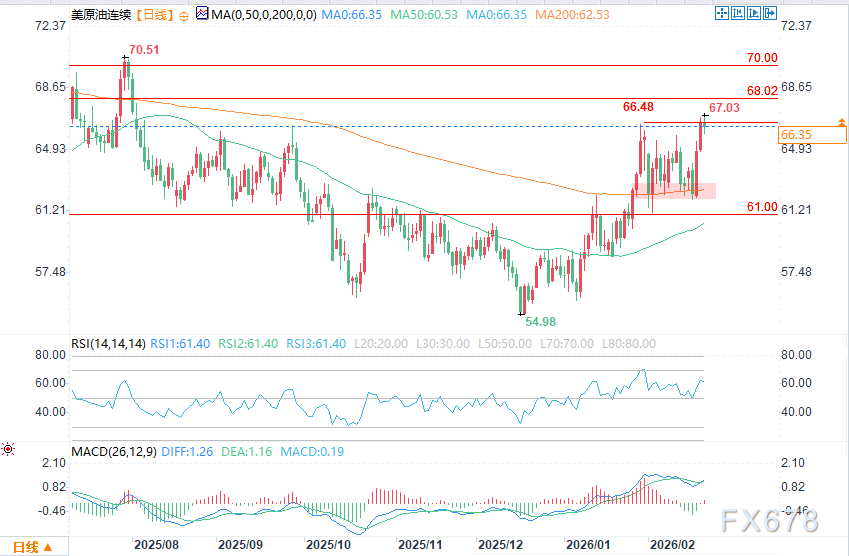Select the 70.00 red resistance line label
Screen dimensions: 849x556
coord(761,58)
